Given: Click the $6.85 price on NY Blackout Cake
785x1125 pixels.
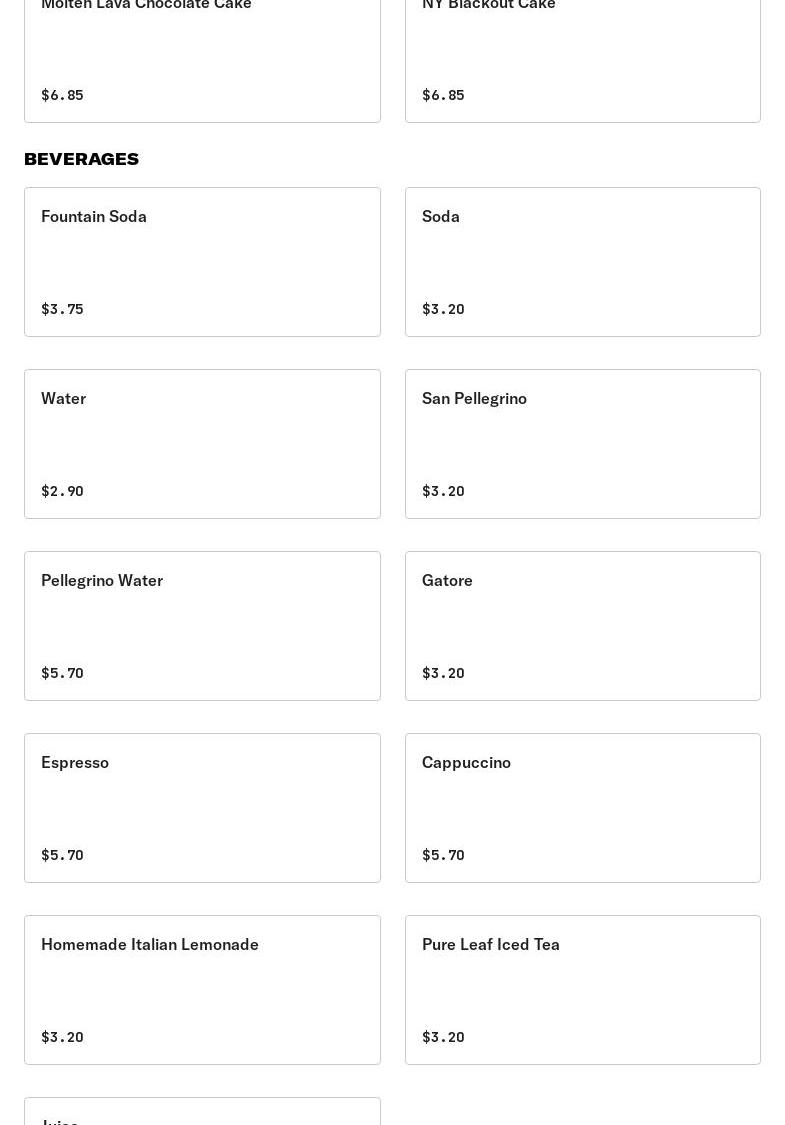Looking at the screenshot, I should (443, 95).
